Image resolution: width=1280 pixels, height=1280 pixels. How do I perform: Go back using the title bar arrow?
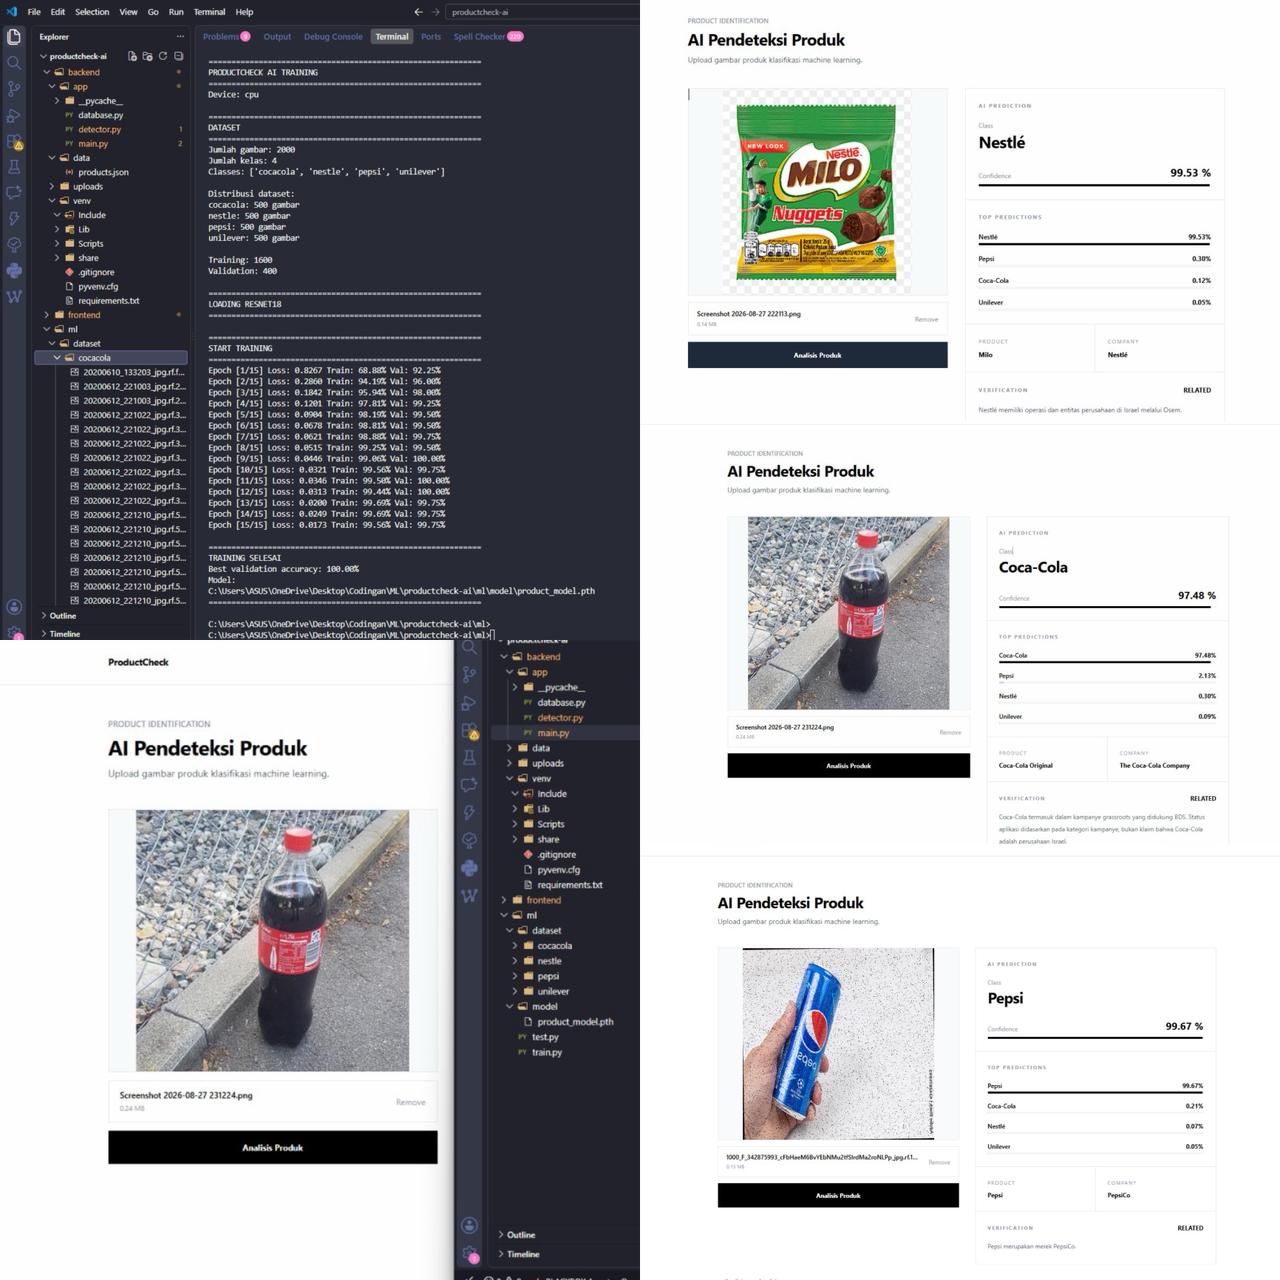pos(418,12)
